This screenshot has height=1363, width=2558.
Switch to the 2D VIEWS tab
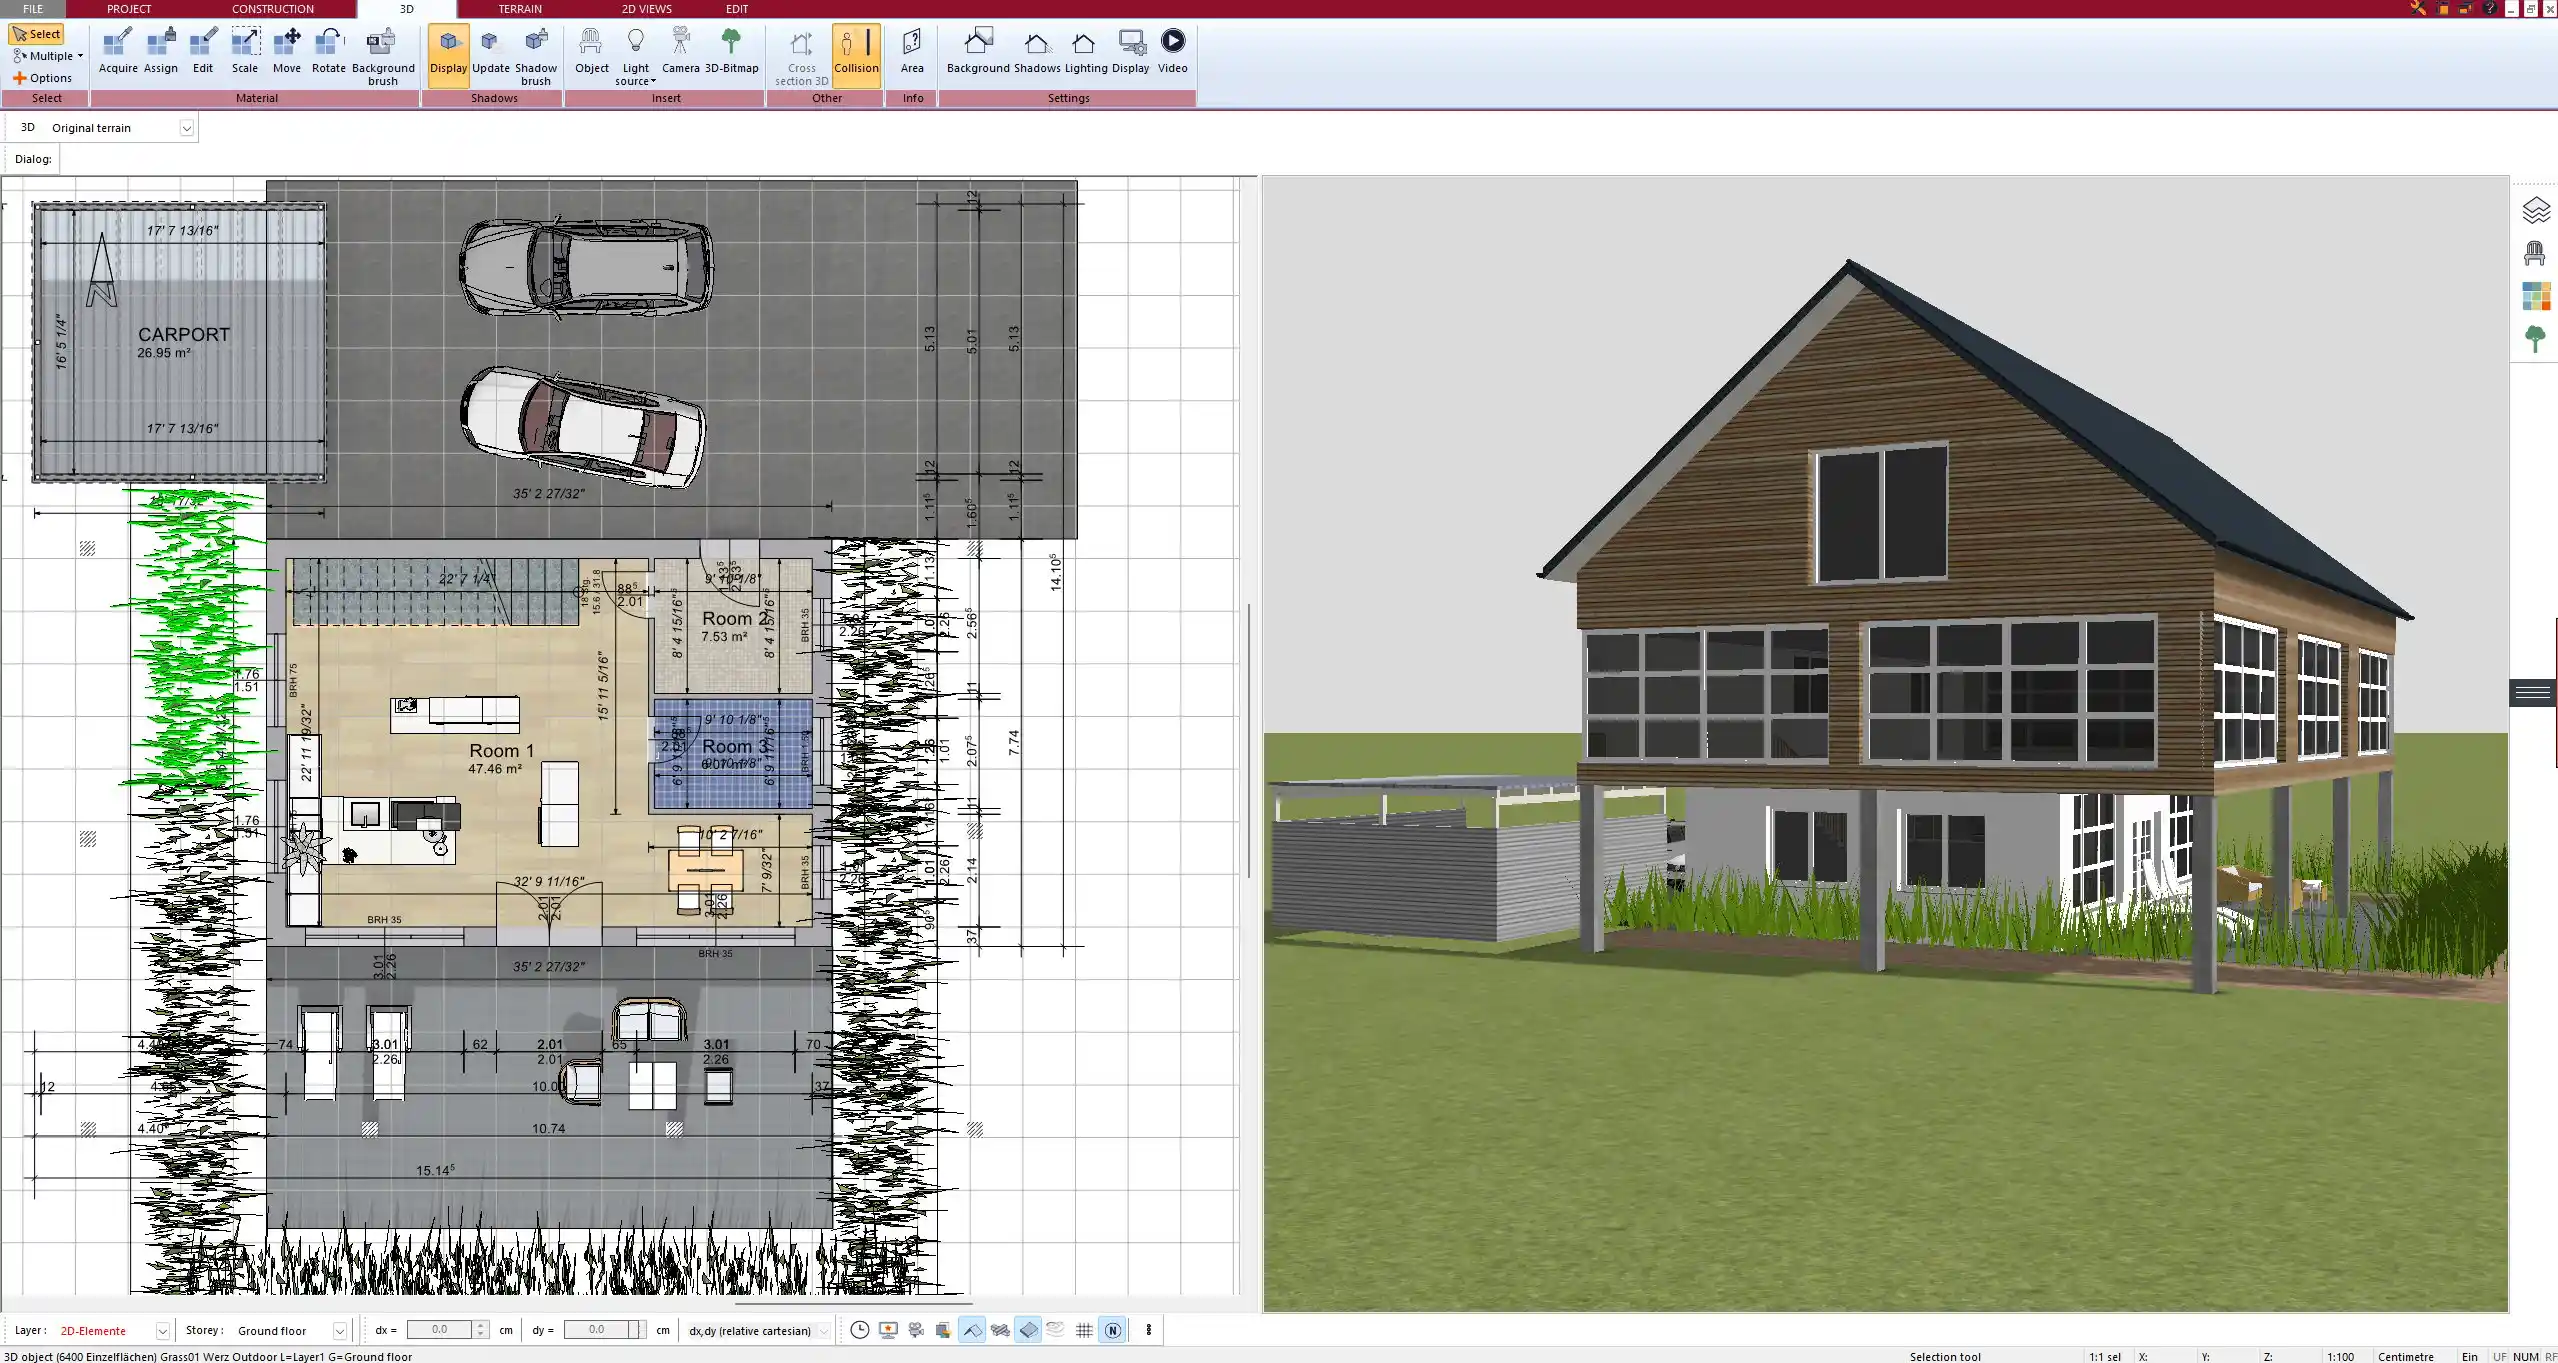[646, 9]
